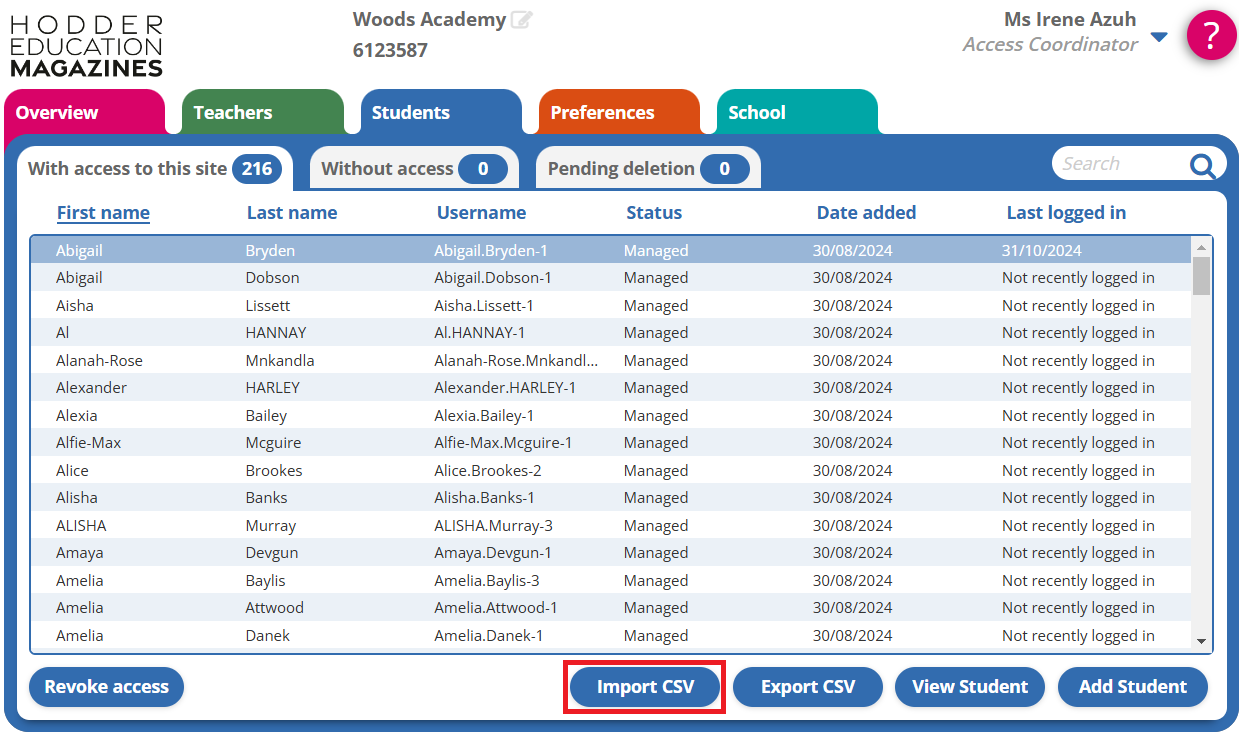
Task: Click Revoke access button
Action: [107, 687]
